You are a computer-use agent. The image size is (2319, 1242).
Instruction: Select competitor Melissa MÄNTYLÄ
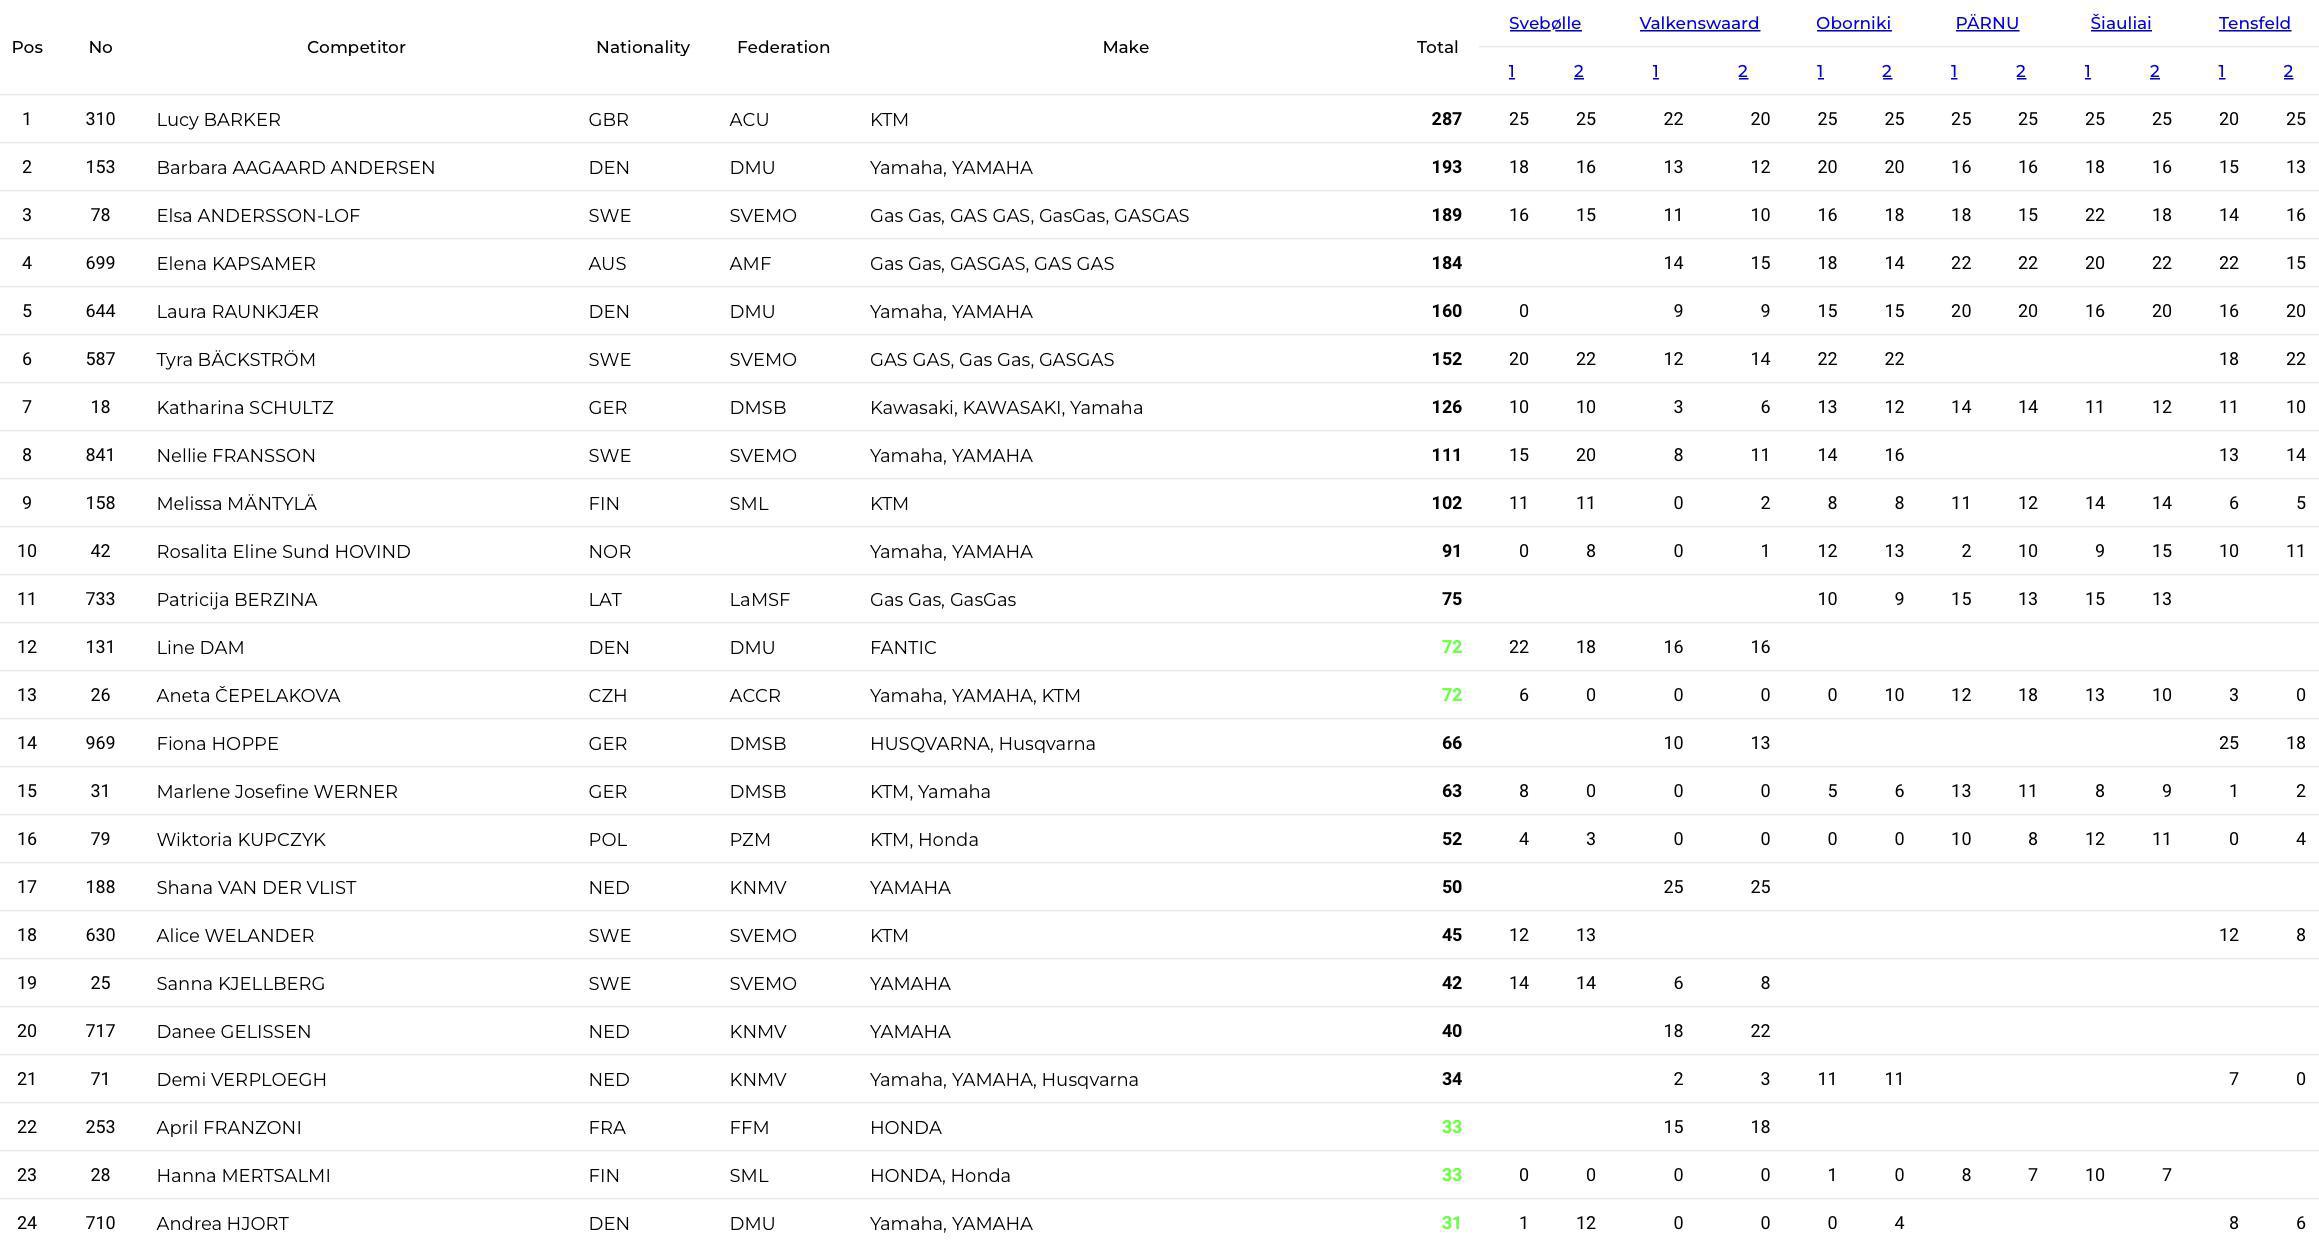[236, 503]
